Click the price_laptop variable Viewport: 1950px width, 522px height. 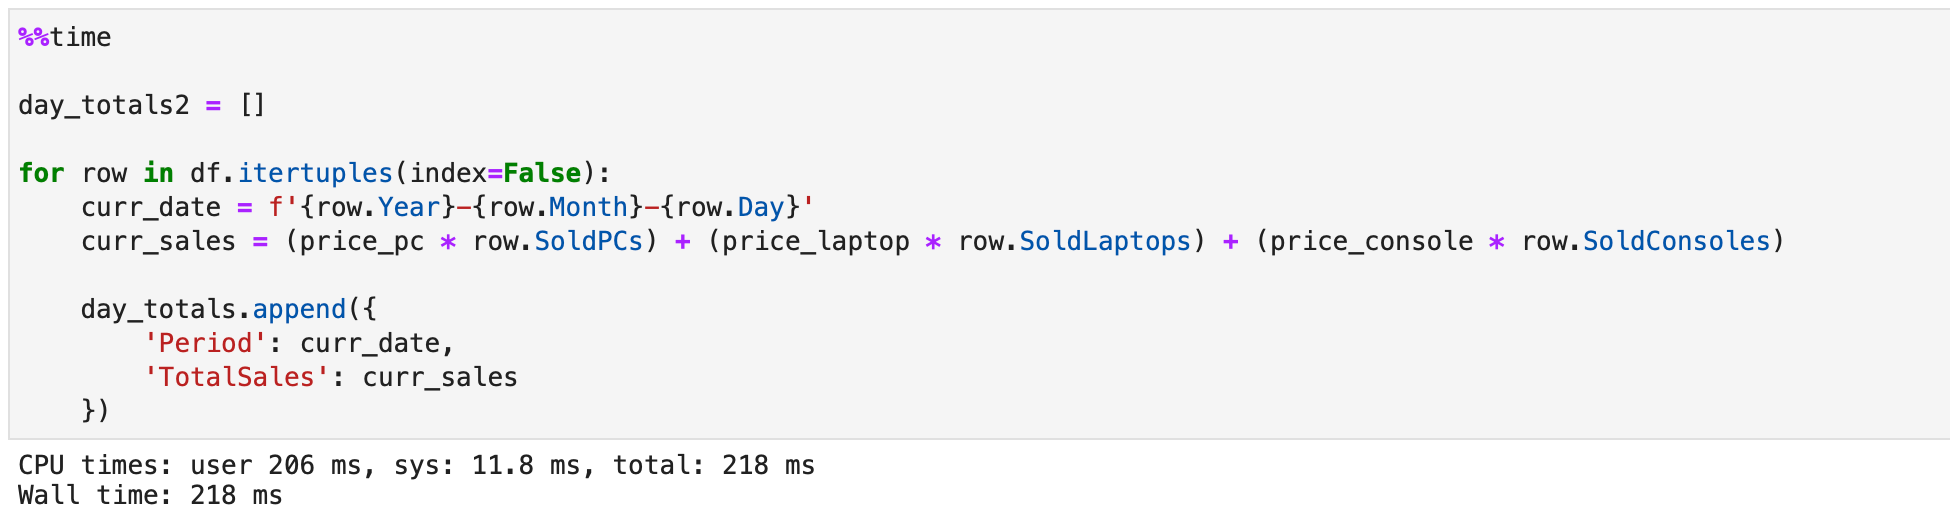[816, 242]
